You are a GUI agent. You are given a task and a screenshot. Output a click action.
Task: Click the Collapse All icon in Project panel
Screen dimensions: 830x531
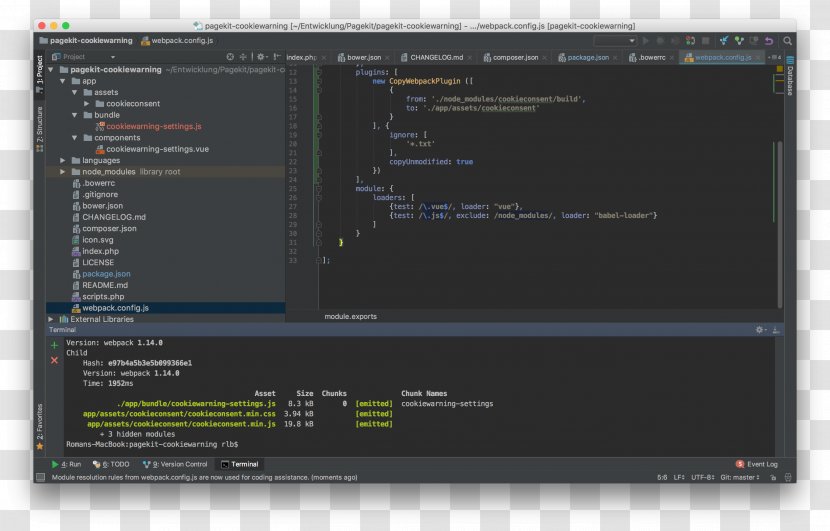[243, 57]
